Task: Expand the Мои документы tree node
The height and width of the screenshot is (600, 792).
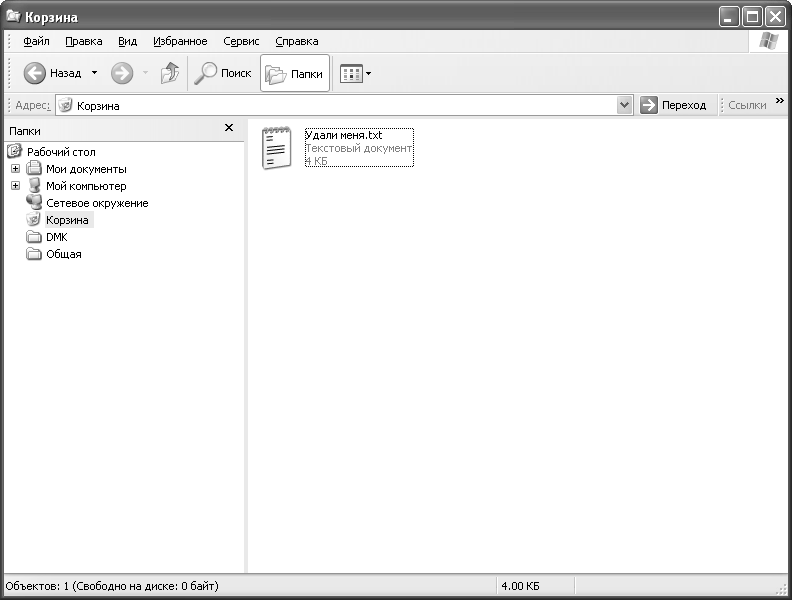Action: (15, 169)
